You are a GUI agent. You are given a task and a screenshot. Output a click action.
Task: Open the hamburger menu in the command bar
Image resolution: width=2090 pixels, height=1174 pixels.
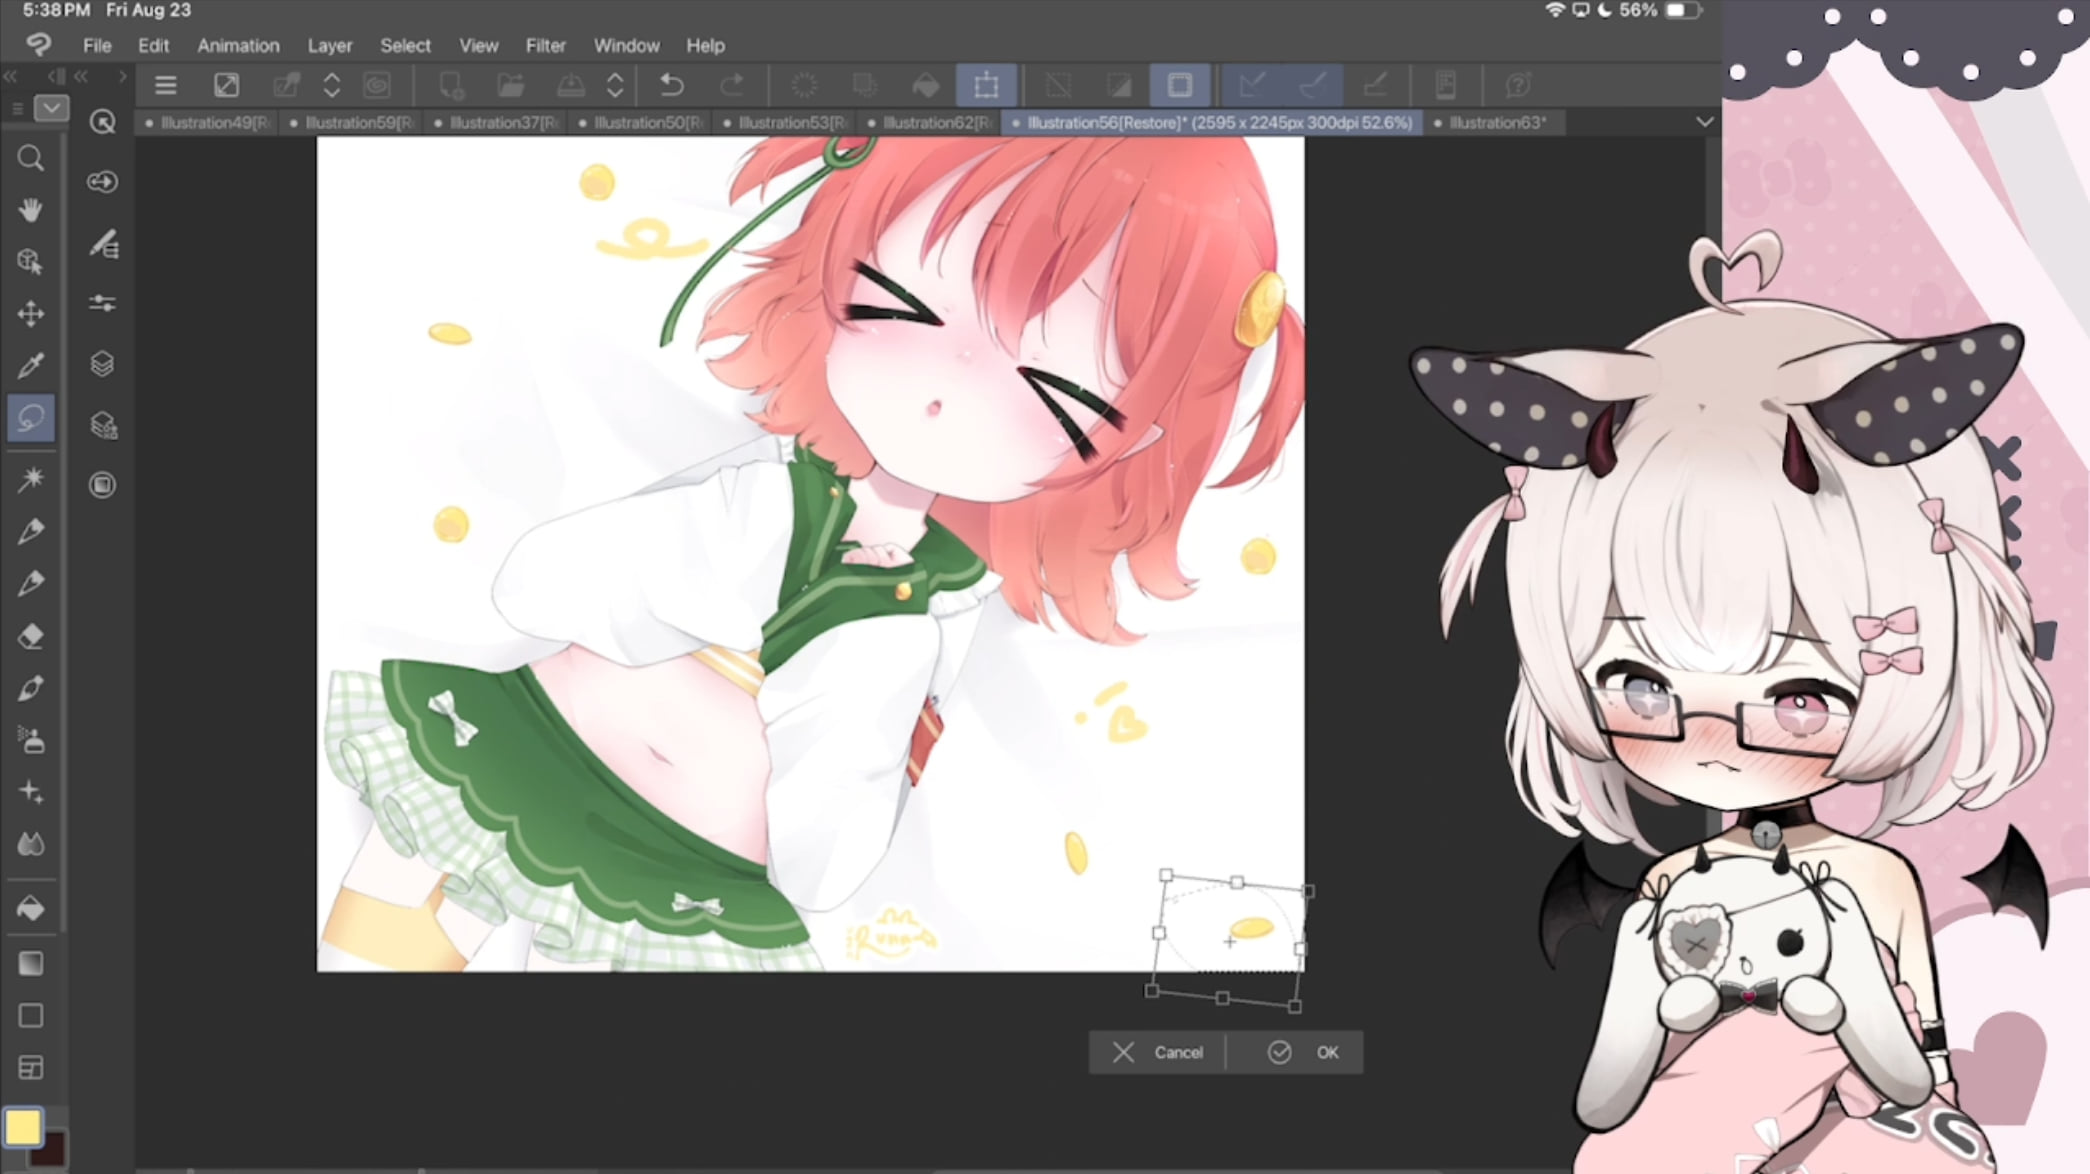(x=166, y=85)
